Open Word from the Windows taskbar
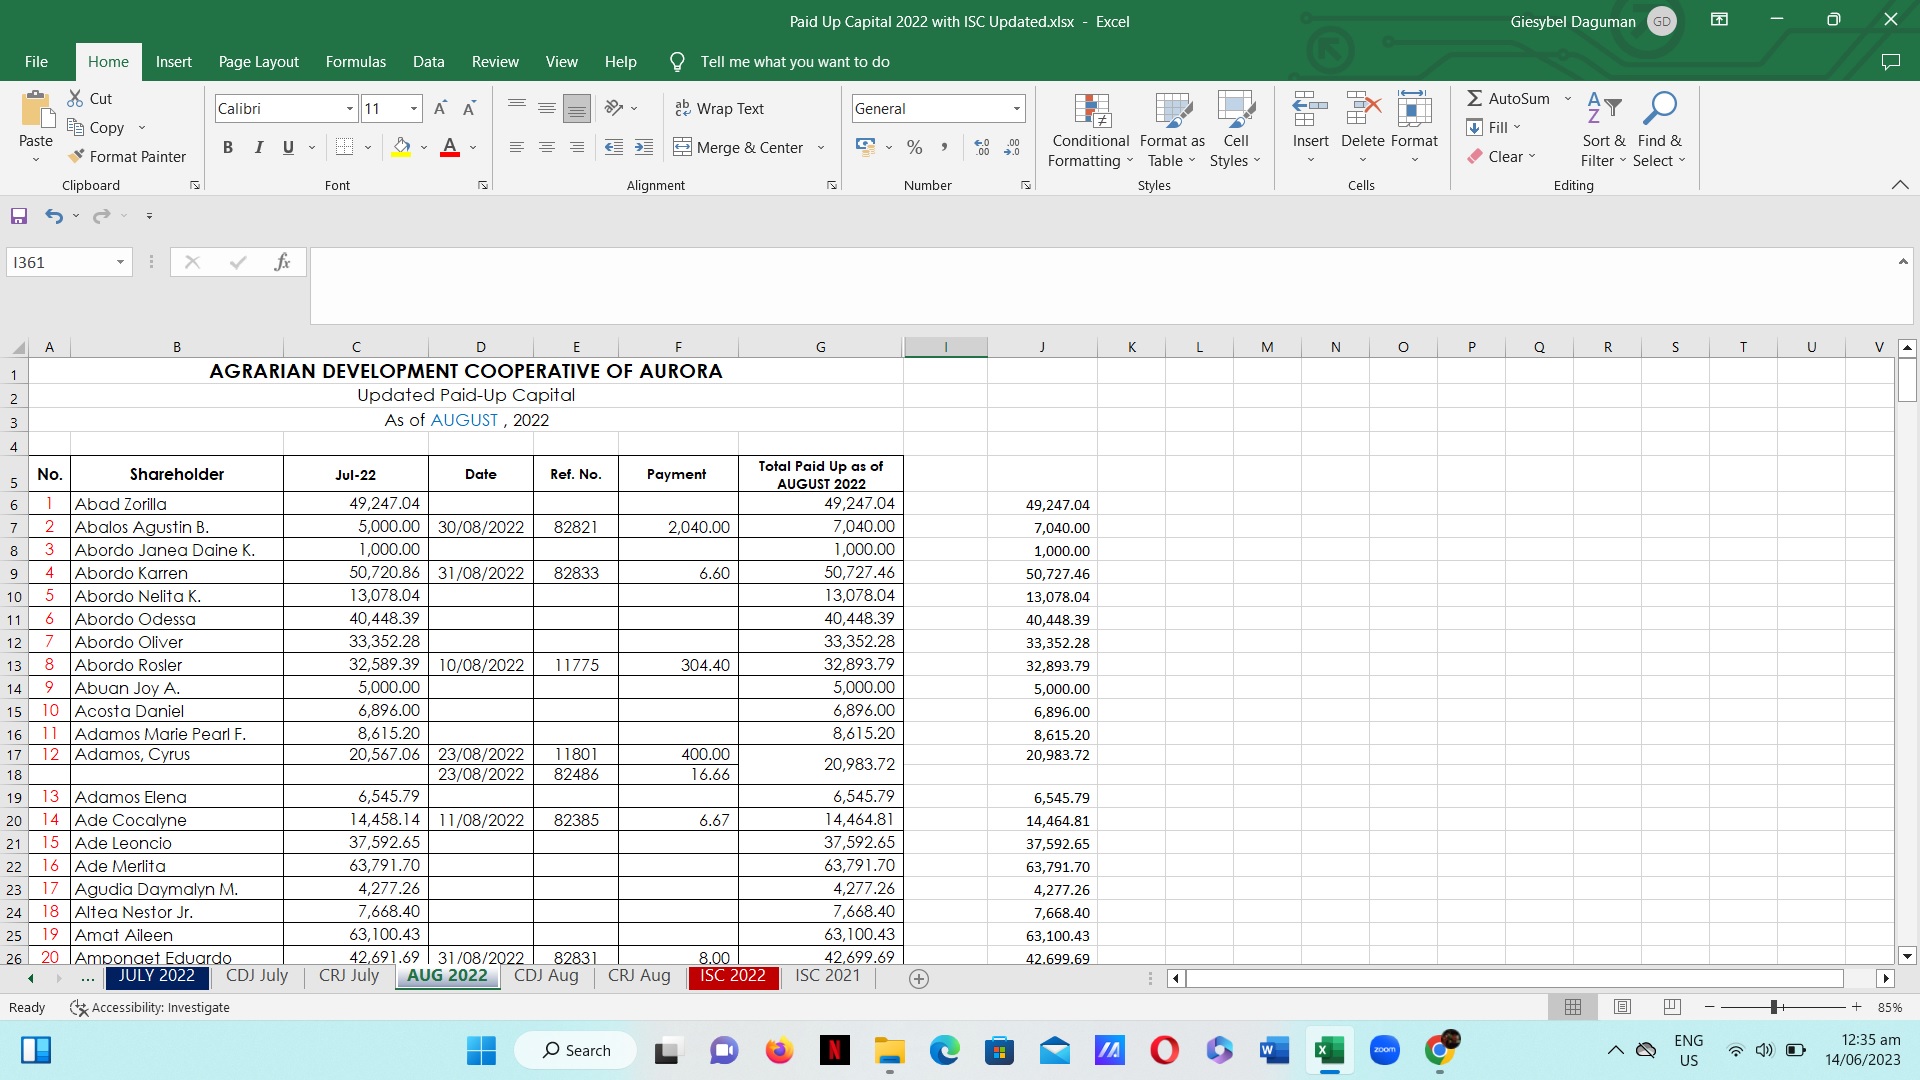 [1273, 1051]
